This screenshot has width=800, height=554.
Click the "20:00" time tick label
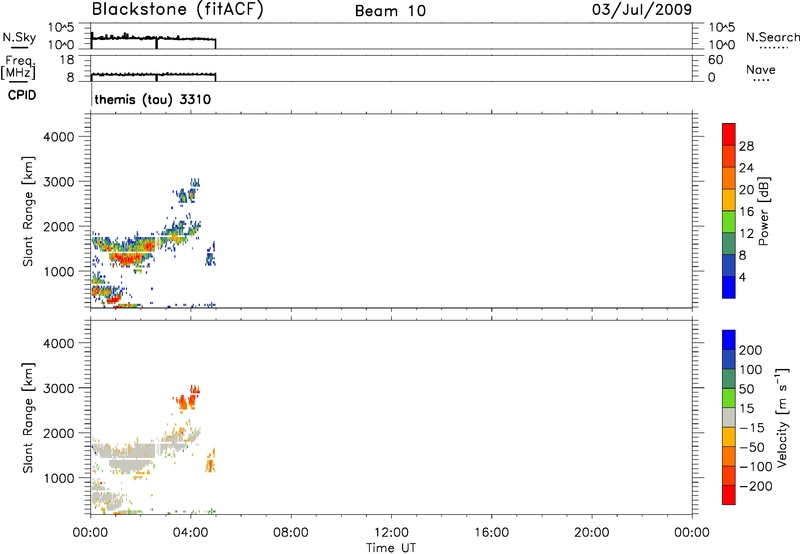[x=592, y=533]
